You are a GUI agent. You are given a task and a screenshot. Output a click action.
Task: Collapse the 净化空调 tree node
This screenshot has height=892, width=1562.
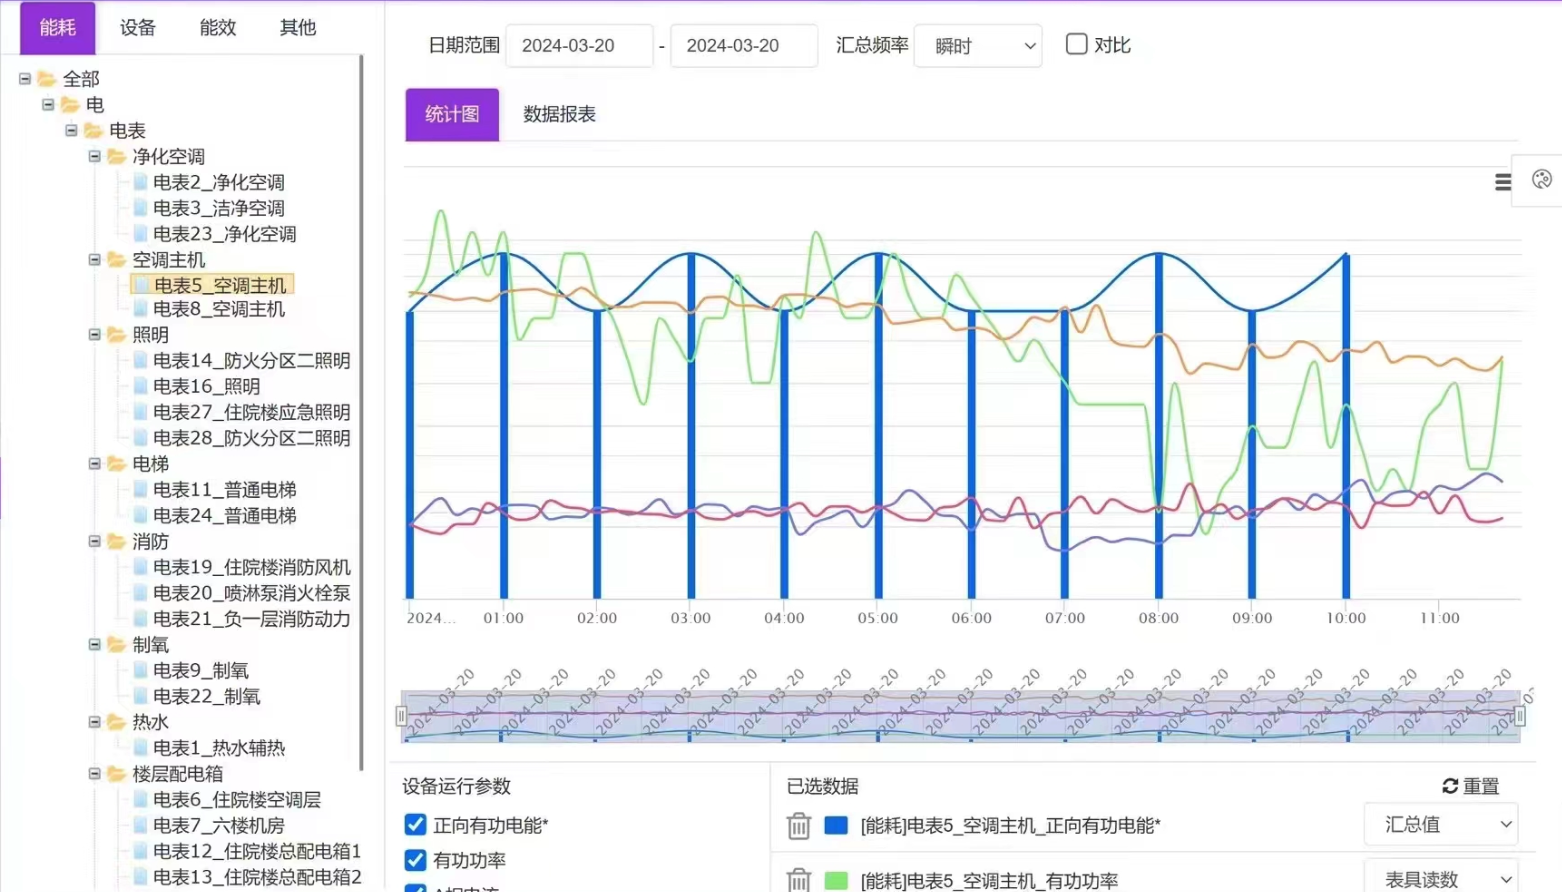tap(95, 156)
